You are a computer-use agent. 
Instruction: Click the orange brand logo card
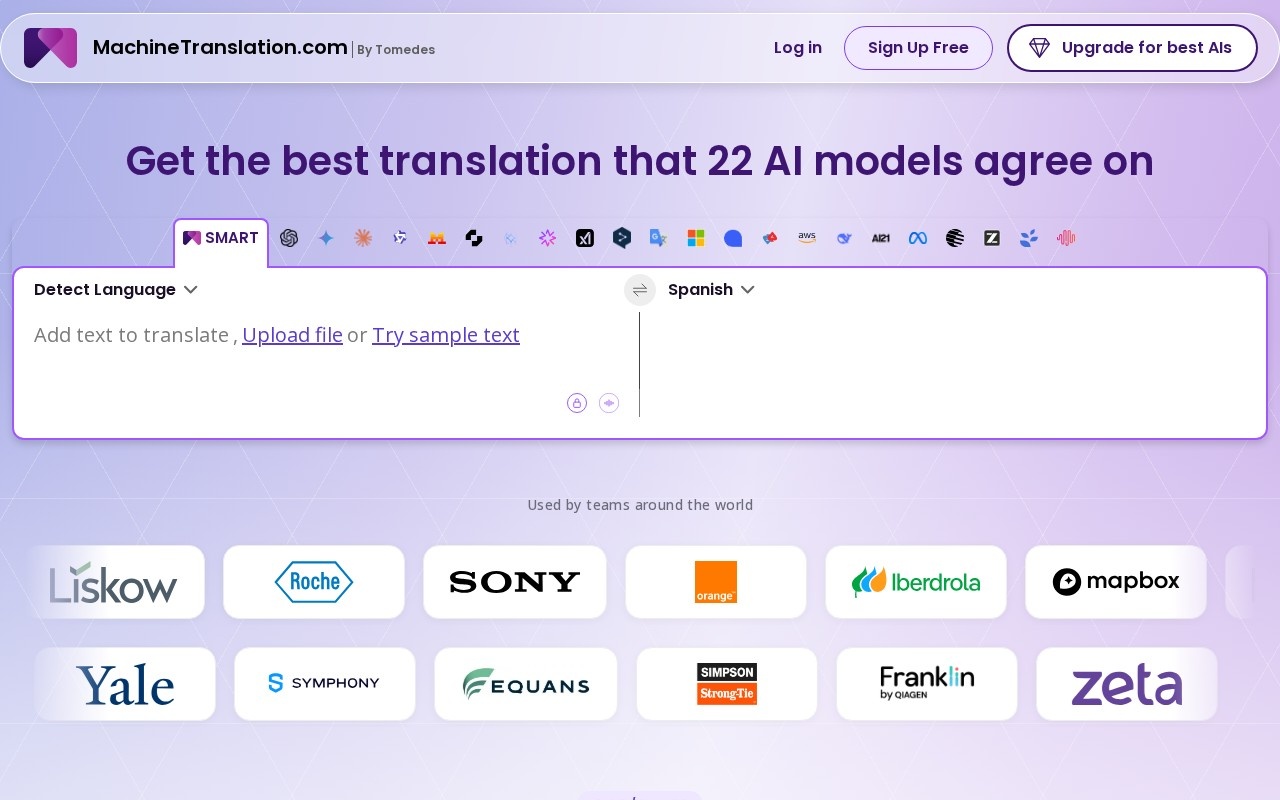point(716,582)
